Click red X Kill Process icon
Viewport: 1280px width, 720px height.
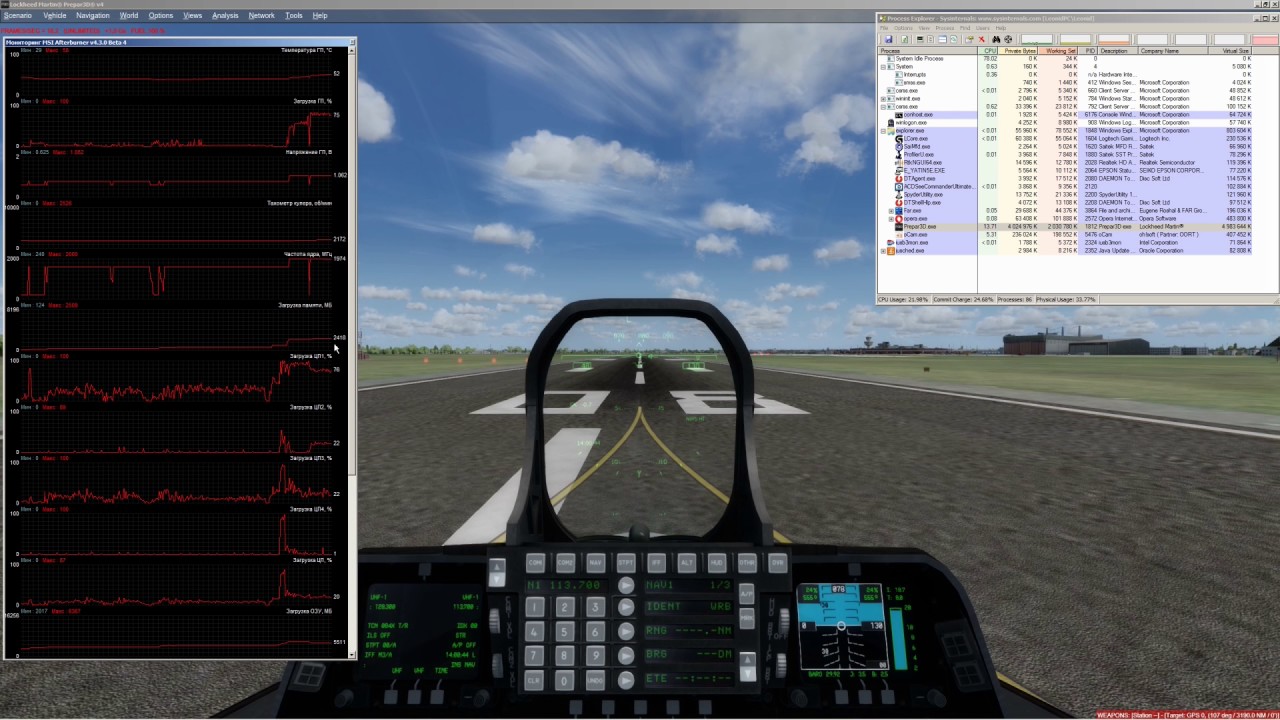[982, 40]
